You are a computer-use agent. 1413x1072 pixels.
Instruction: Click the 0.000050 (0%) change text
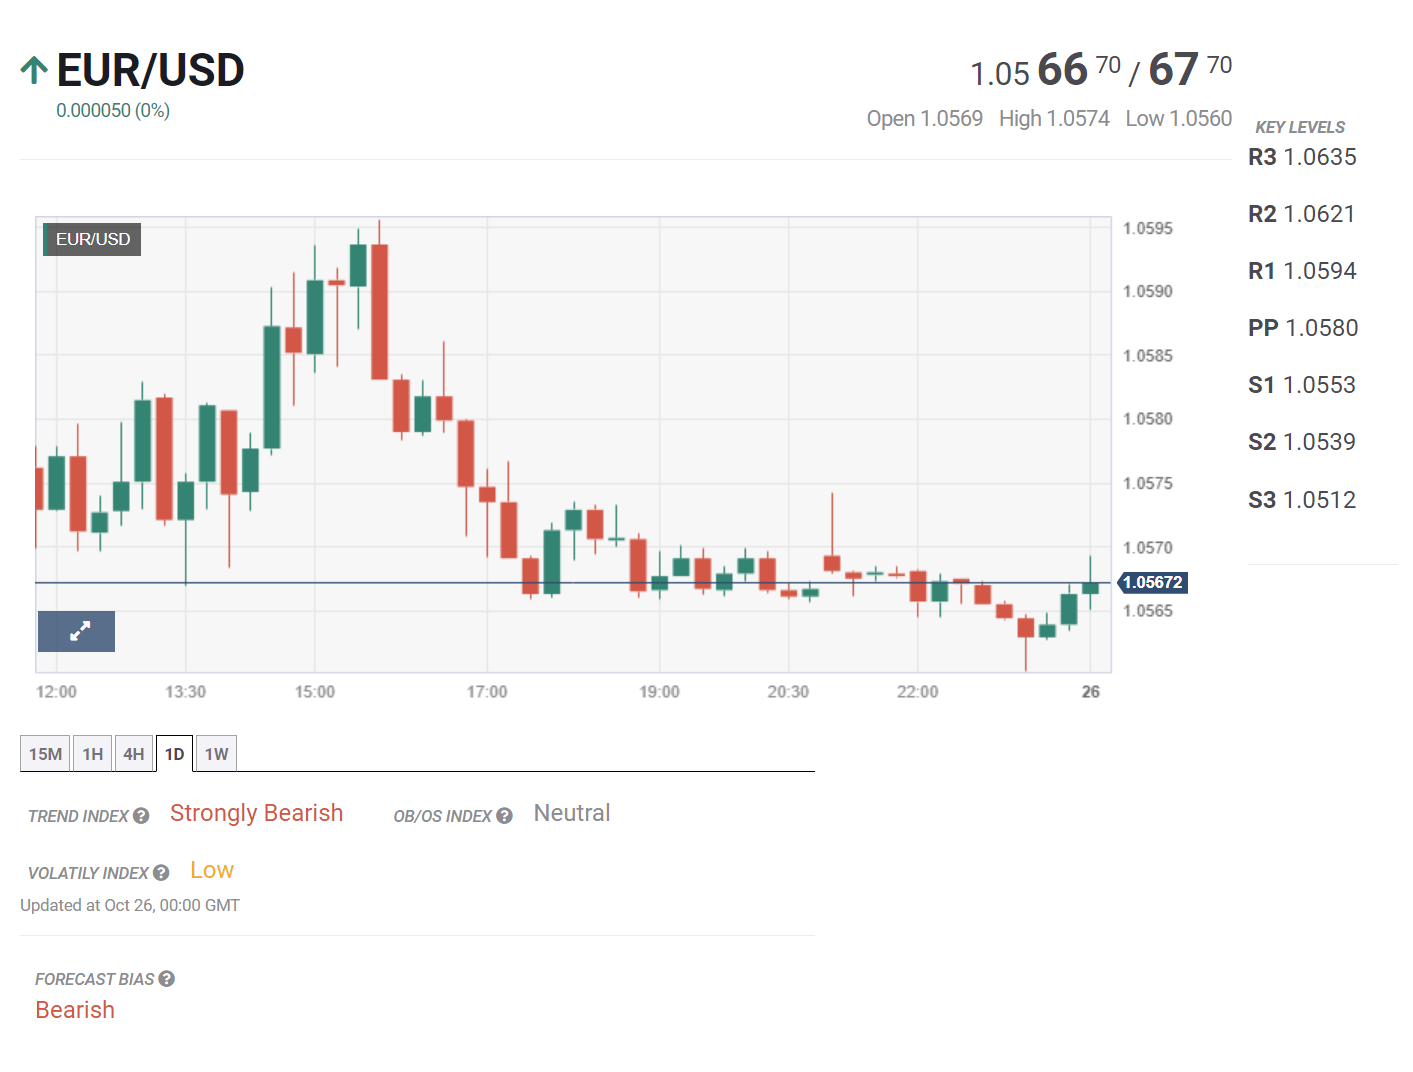(113, 110)
